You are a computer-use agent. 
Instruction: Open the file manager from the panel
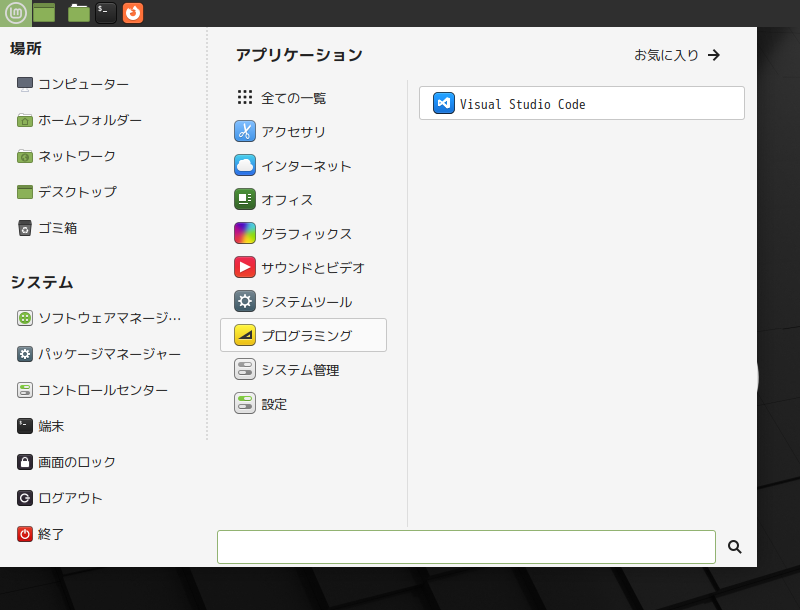79,13
